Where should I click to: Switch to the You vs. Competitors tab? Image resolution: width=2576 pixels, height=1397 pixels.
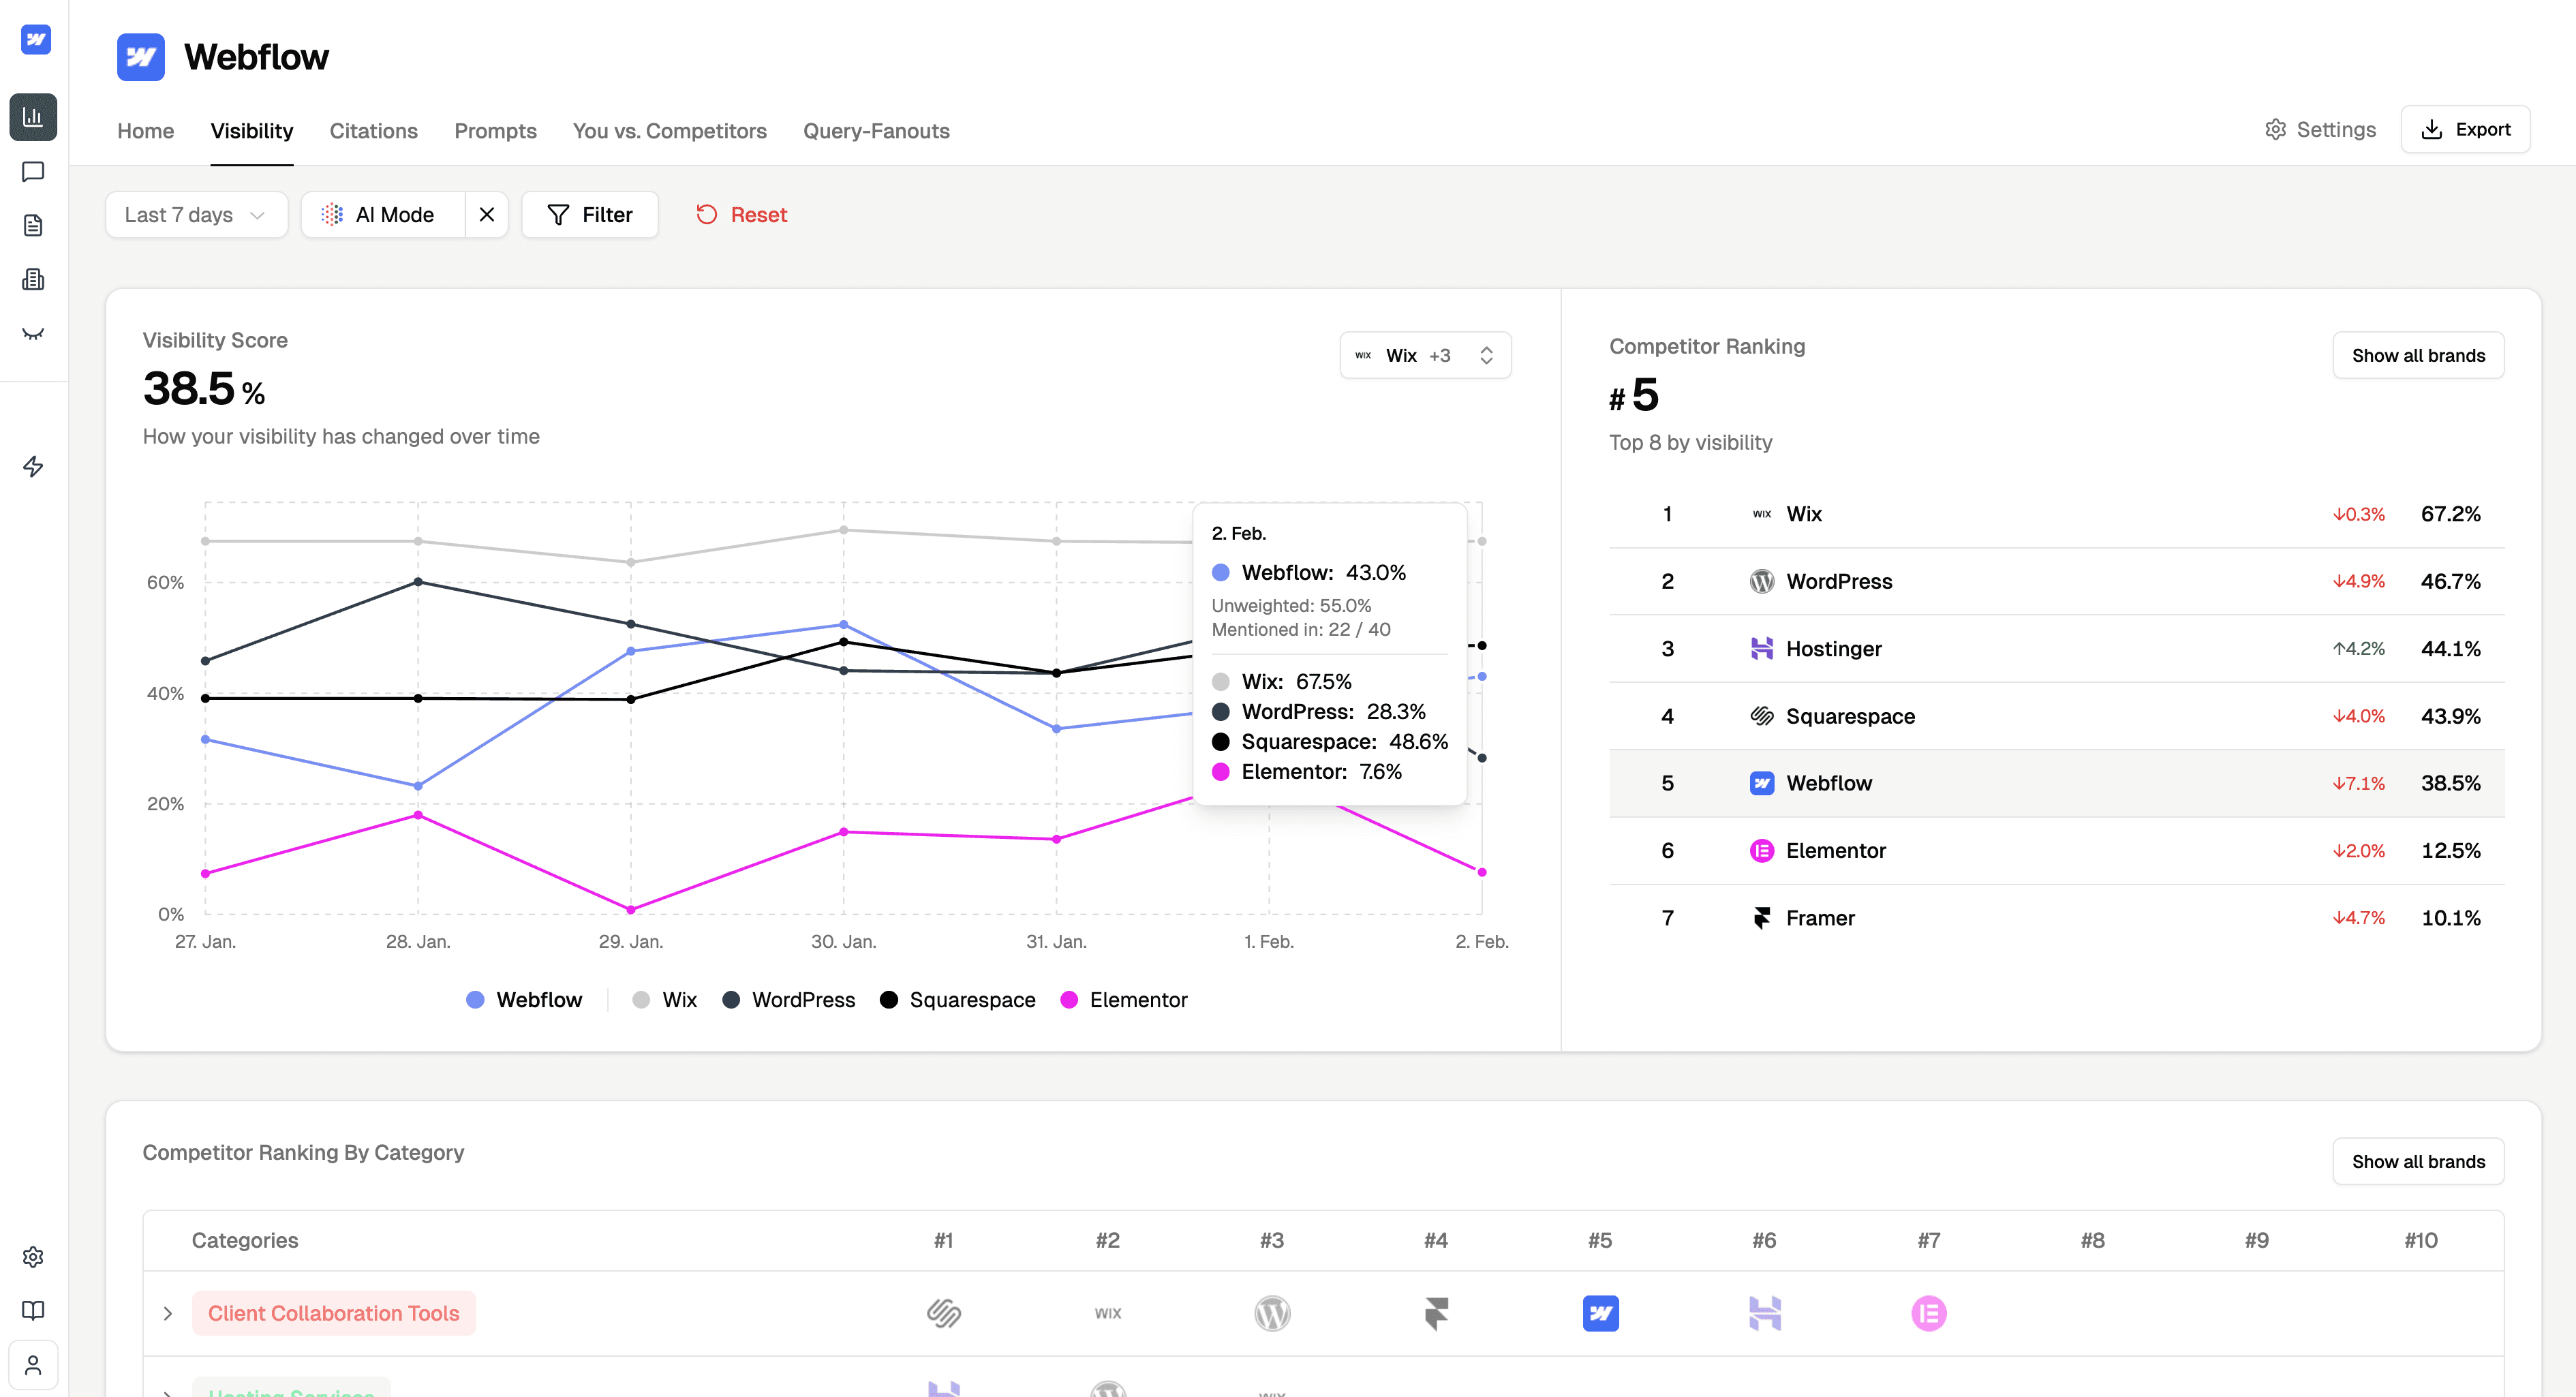coord(669,131)
